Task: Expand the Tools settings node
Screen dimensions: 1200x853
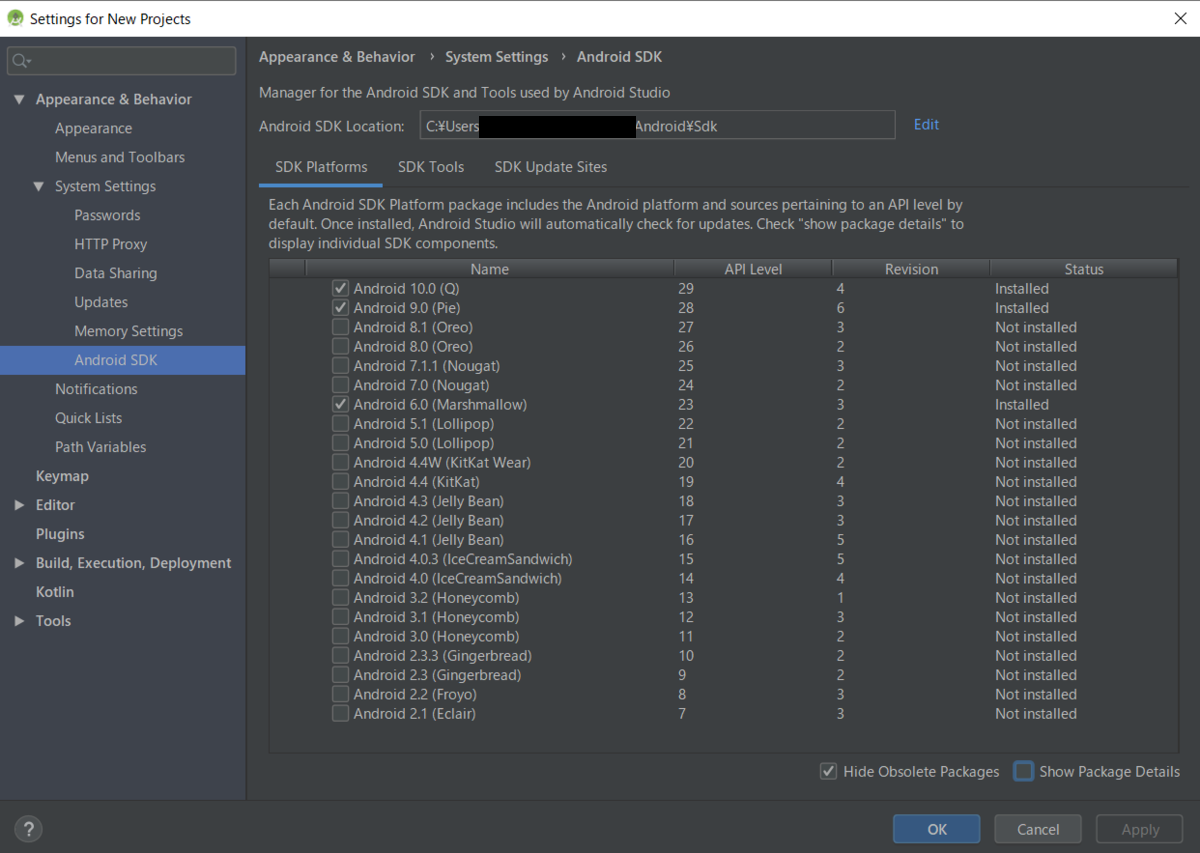Action: [19, 621]
